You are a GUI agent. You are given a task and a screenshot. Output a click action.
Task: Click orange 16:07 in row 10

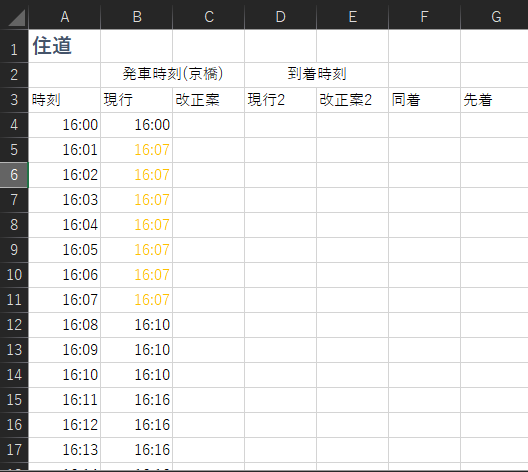(137, 275)
